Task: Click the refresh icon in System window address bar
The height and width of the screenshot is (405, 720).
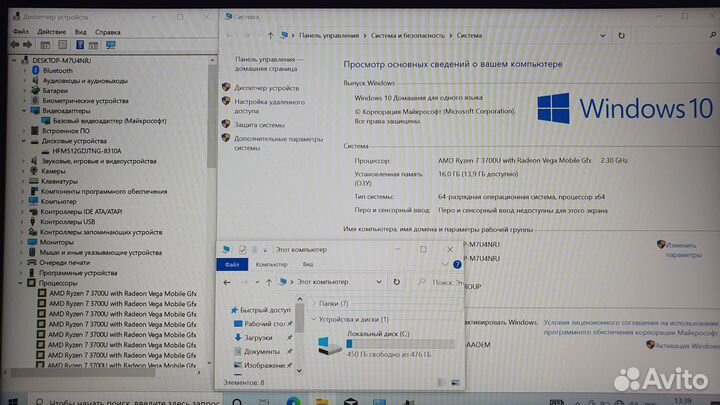Action: [621, 35]
